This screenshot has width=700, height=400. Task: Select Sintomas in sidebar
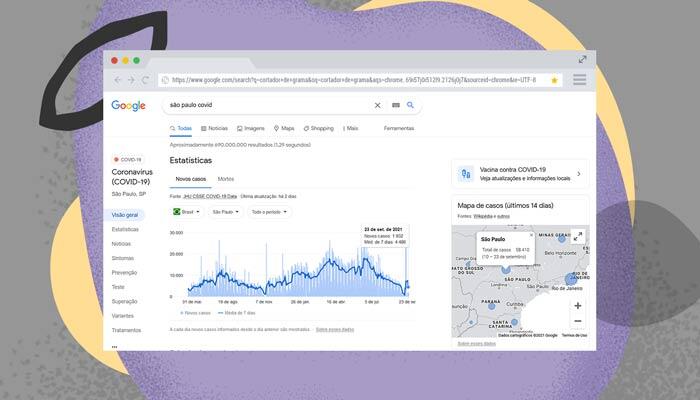[x=123, y=258]
